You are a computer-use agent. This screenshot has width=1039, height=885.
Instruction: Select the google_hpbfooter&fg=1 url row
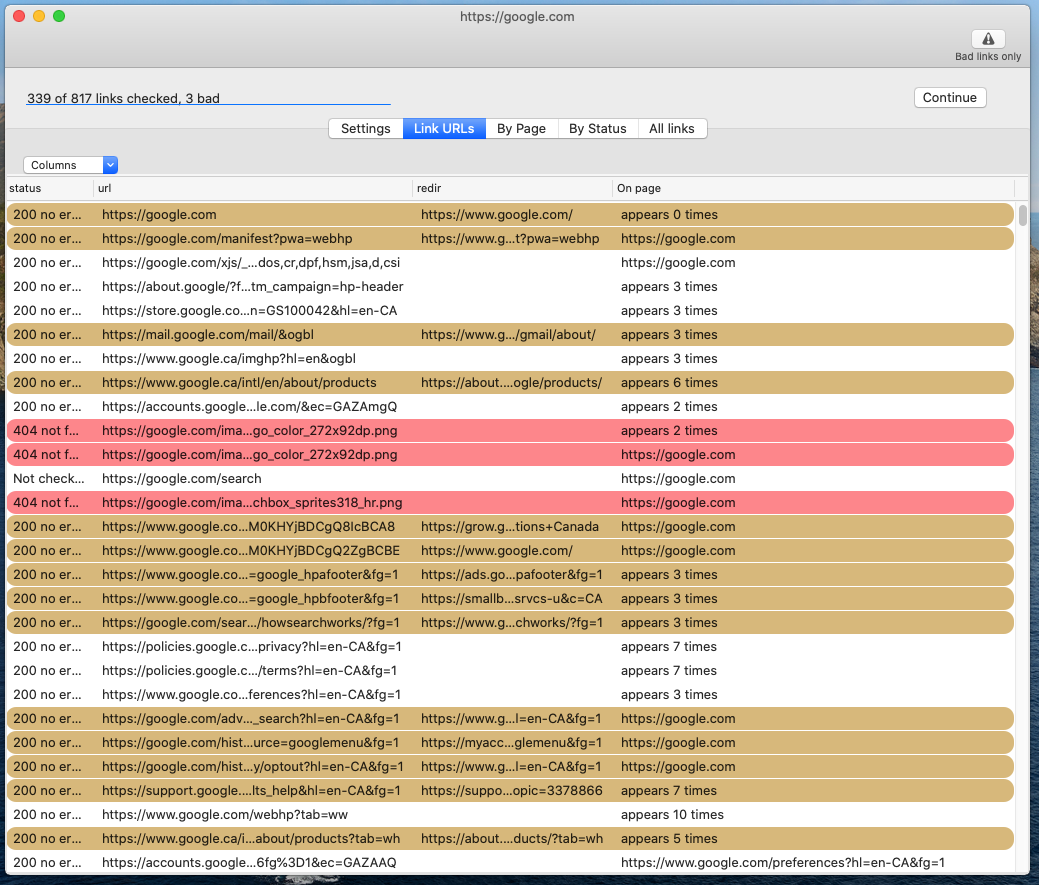[x=510, y=599]
